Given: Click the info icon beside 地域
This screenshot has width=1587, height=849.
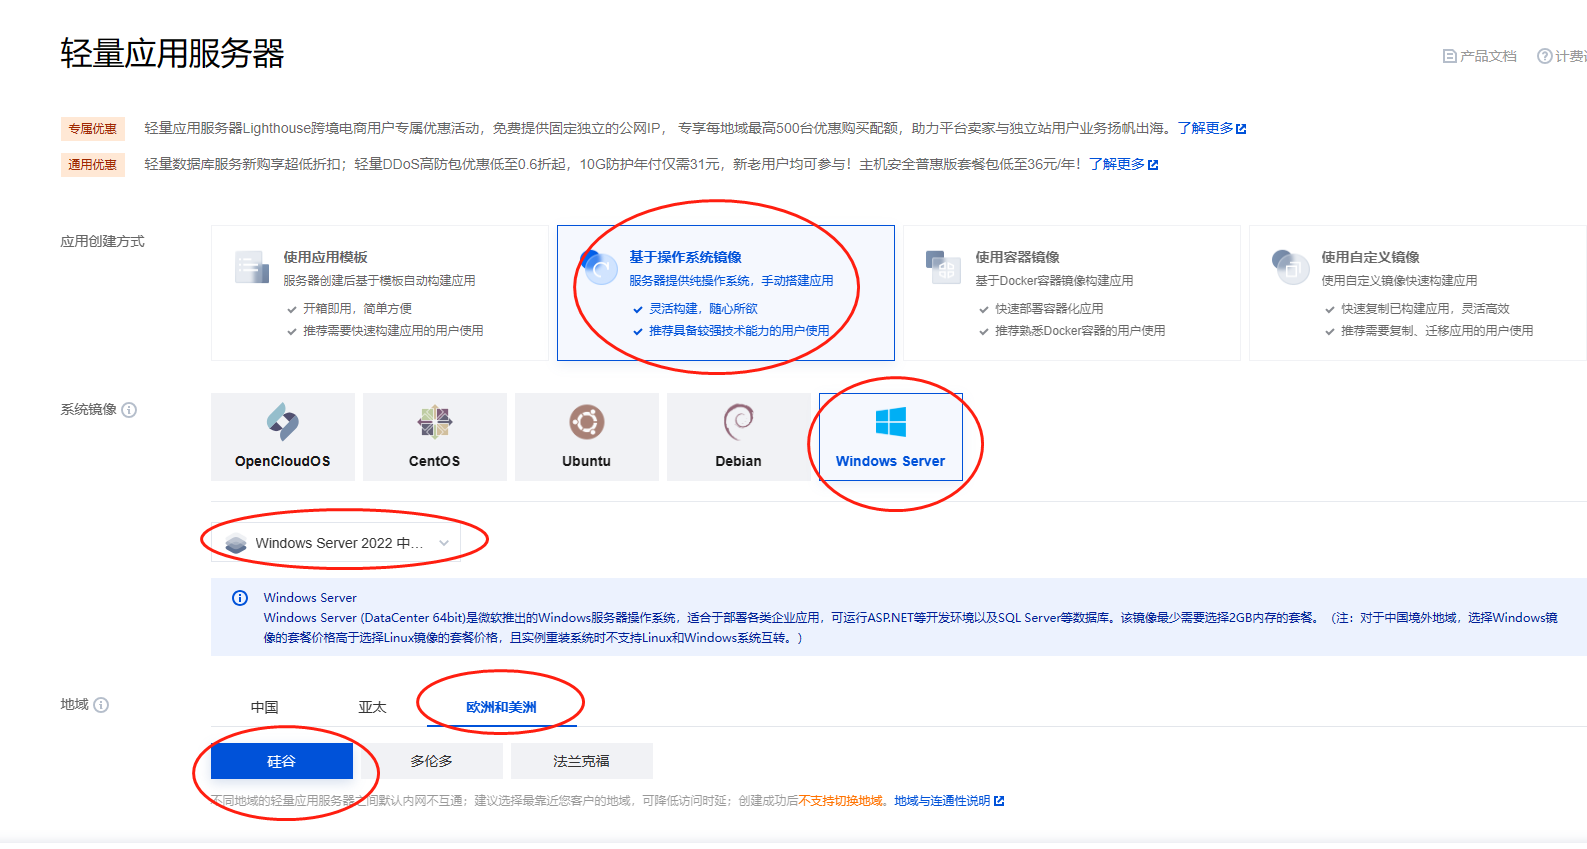Looking at the screenshot, I should (101, 705).
